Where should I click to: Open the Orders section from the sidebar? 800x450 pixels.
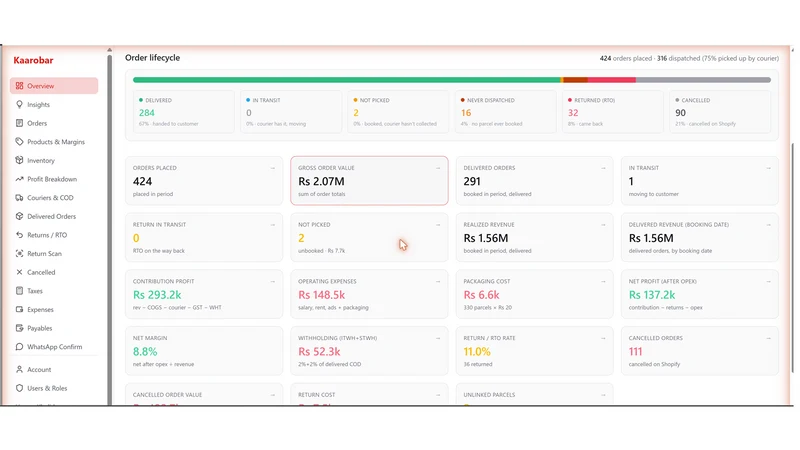click(54, 123)
